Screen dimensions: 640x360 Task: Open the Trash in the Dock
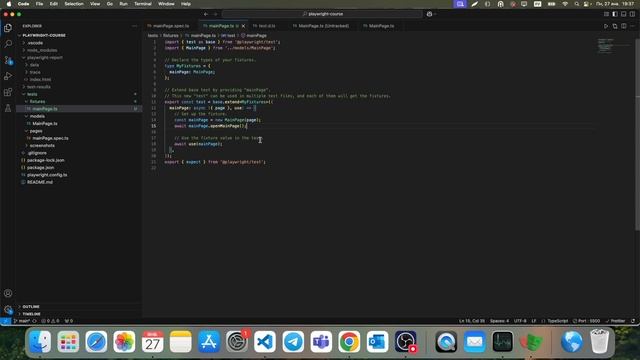tap(600, 341)
